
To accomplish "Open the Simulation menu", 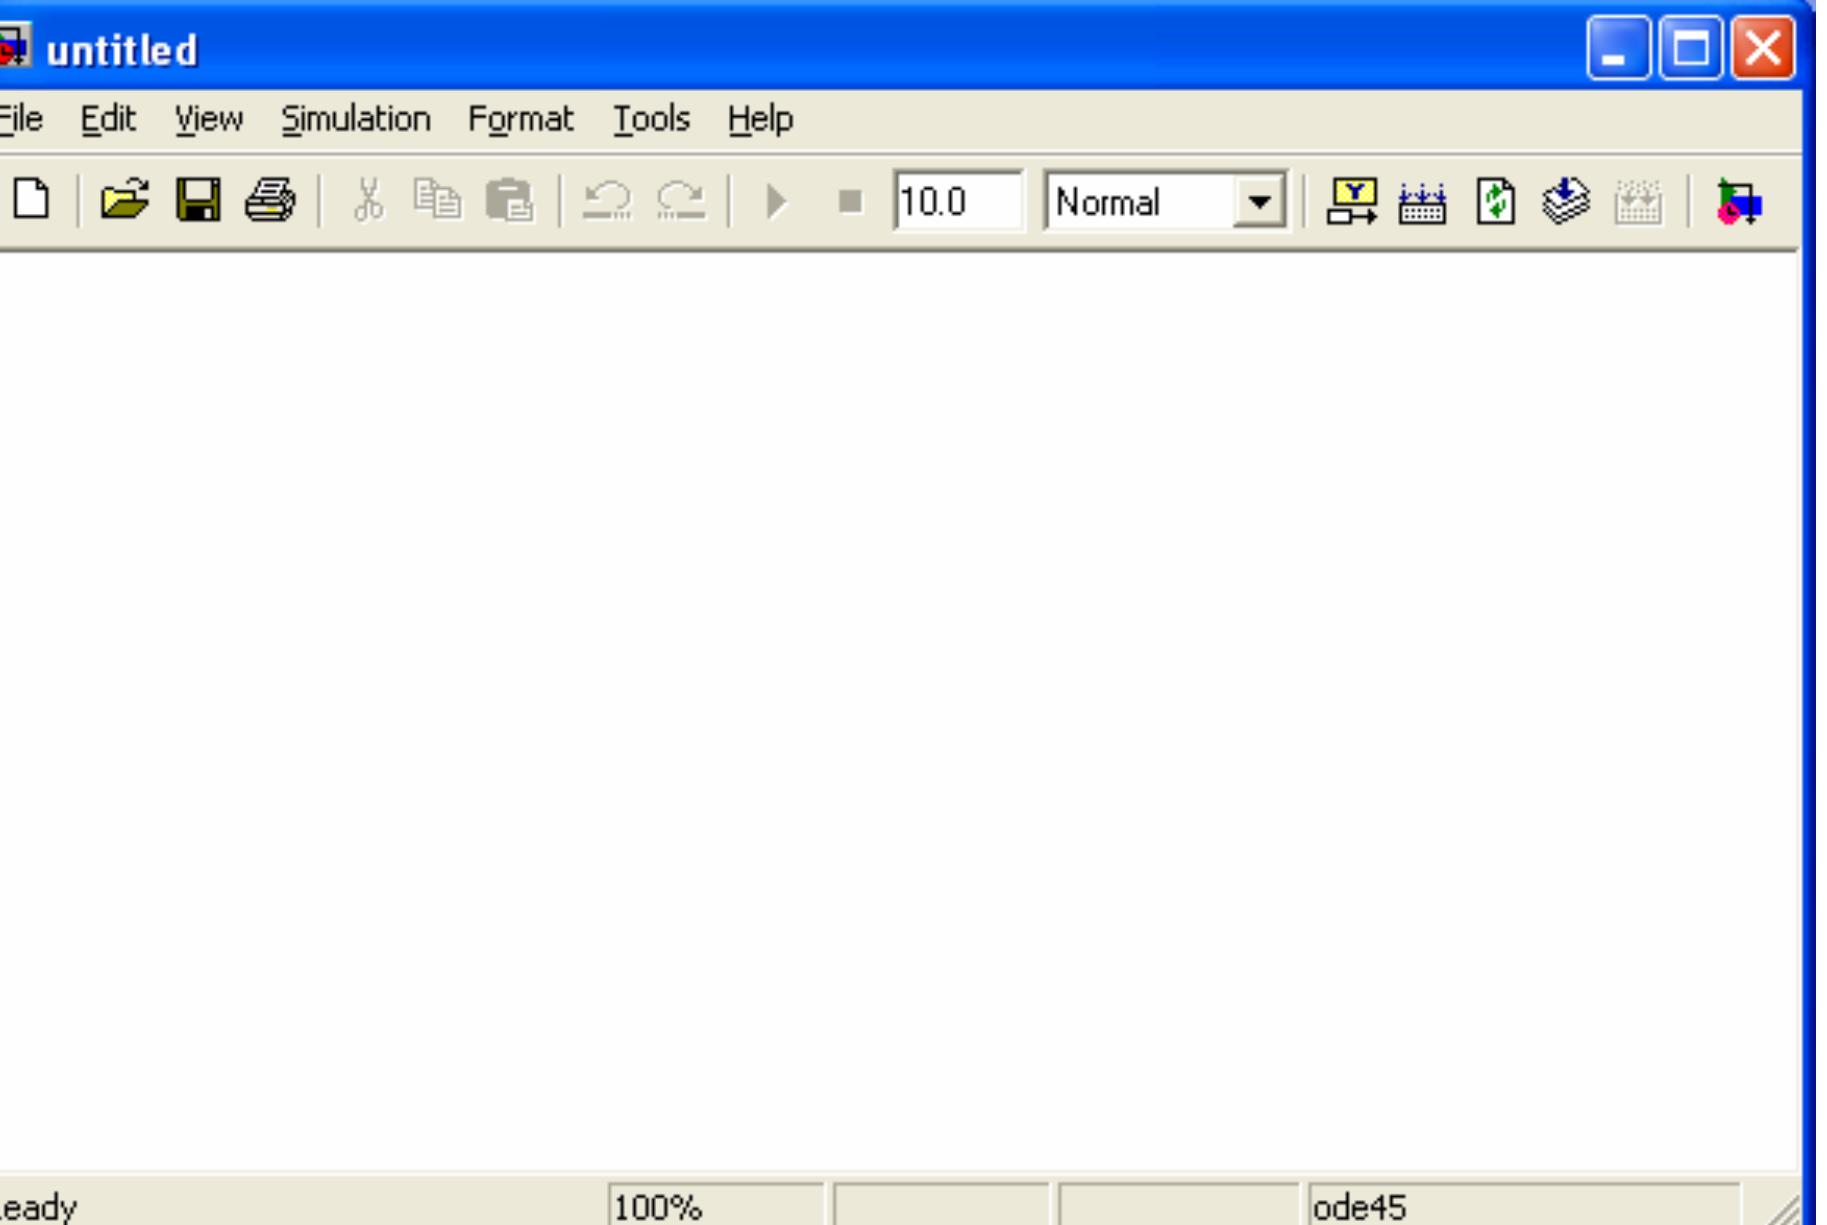I will pyautogui.click(x=357, y=117).
